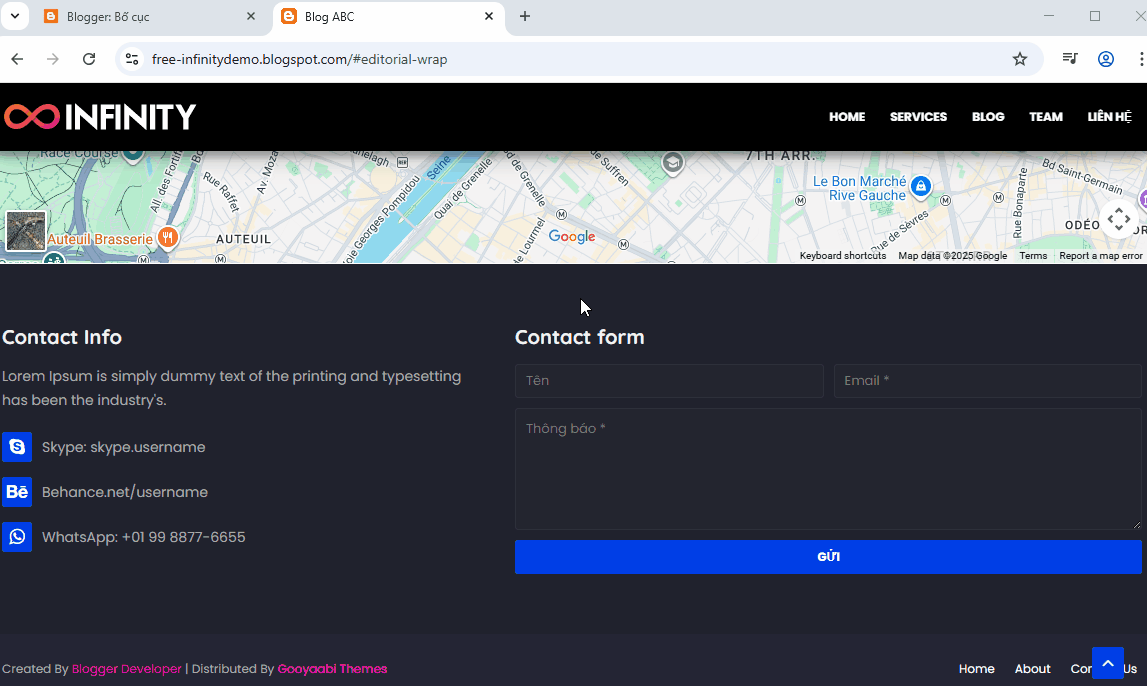Click the Skype: skype.username text

tap(124, 448)
